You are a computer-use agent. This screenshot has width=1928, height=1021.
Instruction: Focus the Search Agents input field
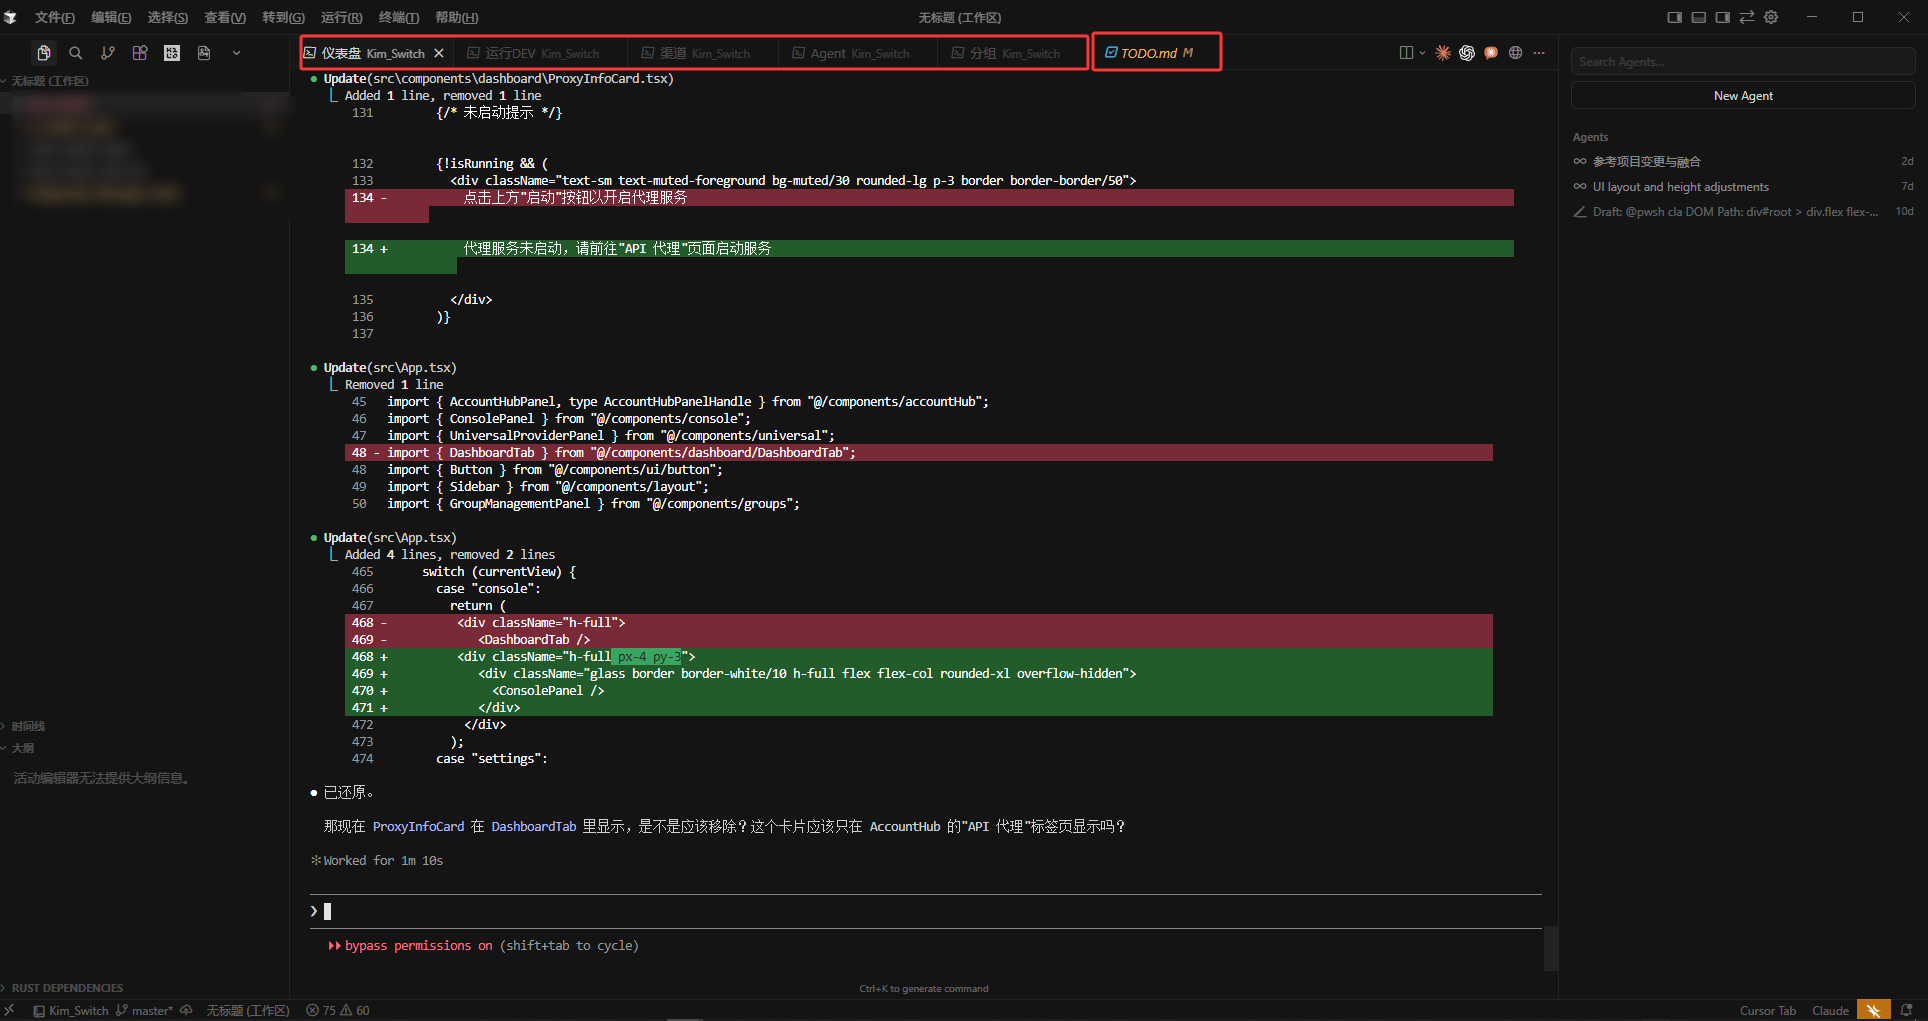[x=1743, y=62]
